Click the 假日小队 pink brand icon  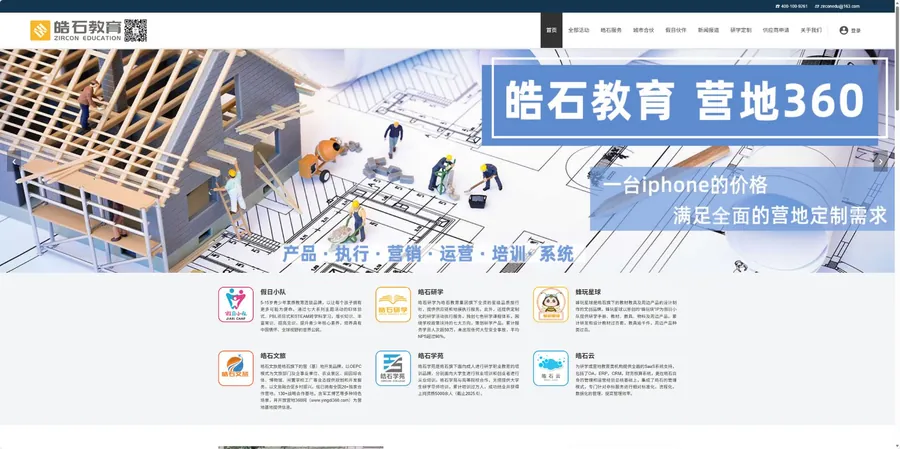coord(235,304)
